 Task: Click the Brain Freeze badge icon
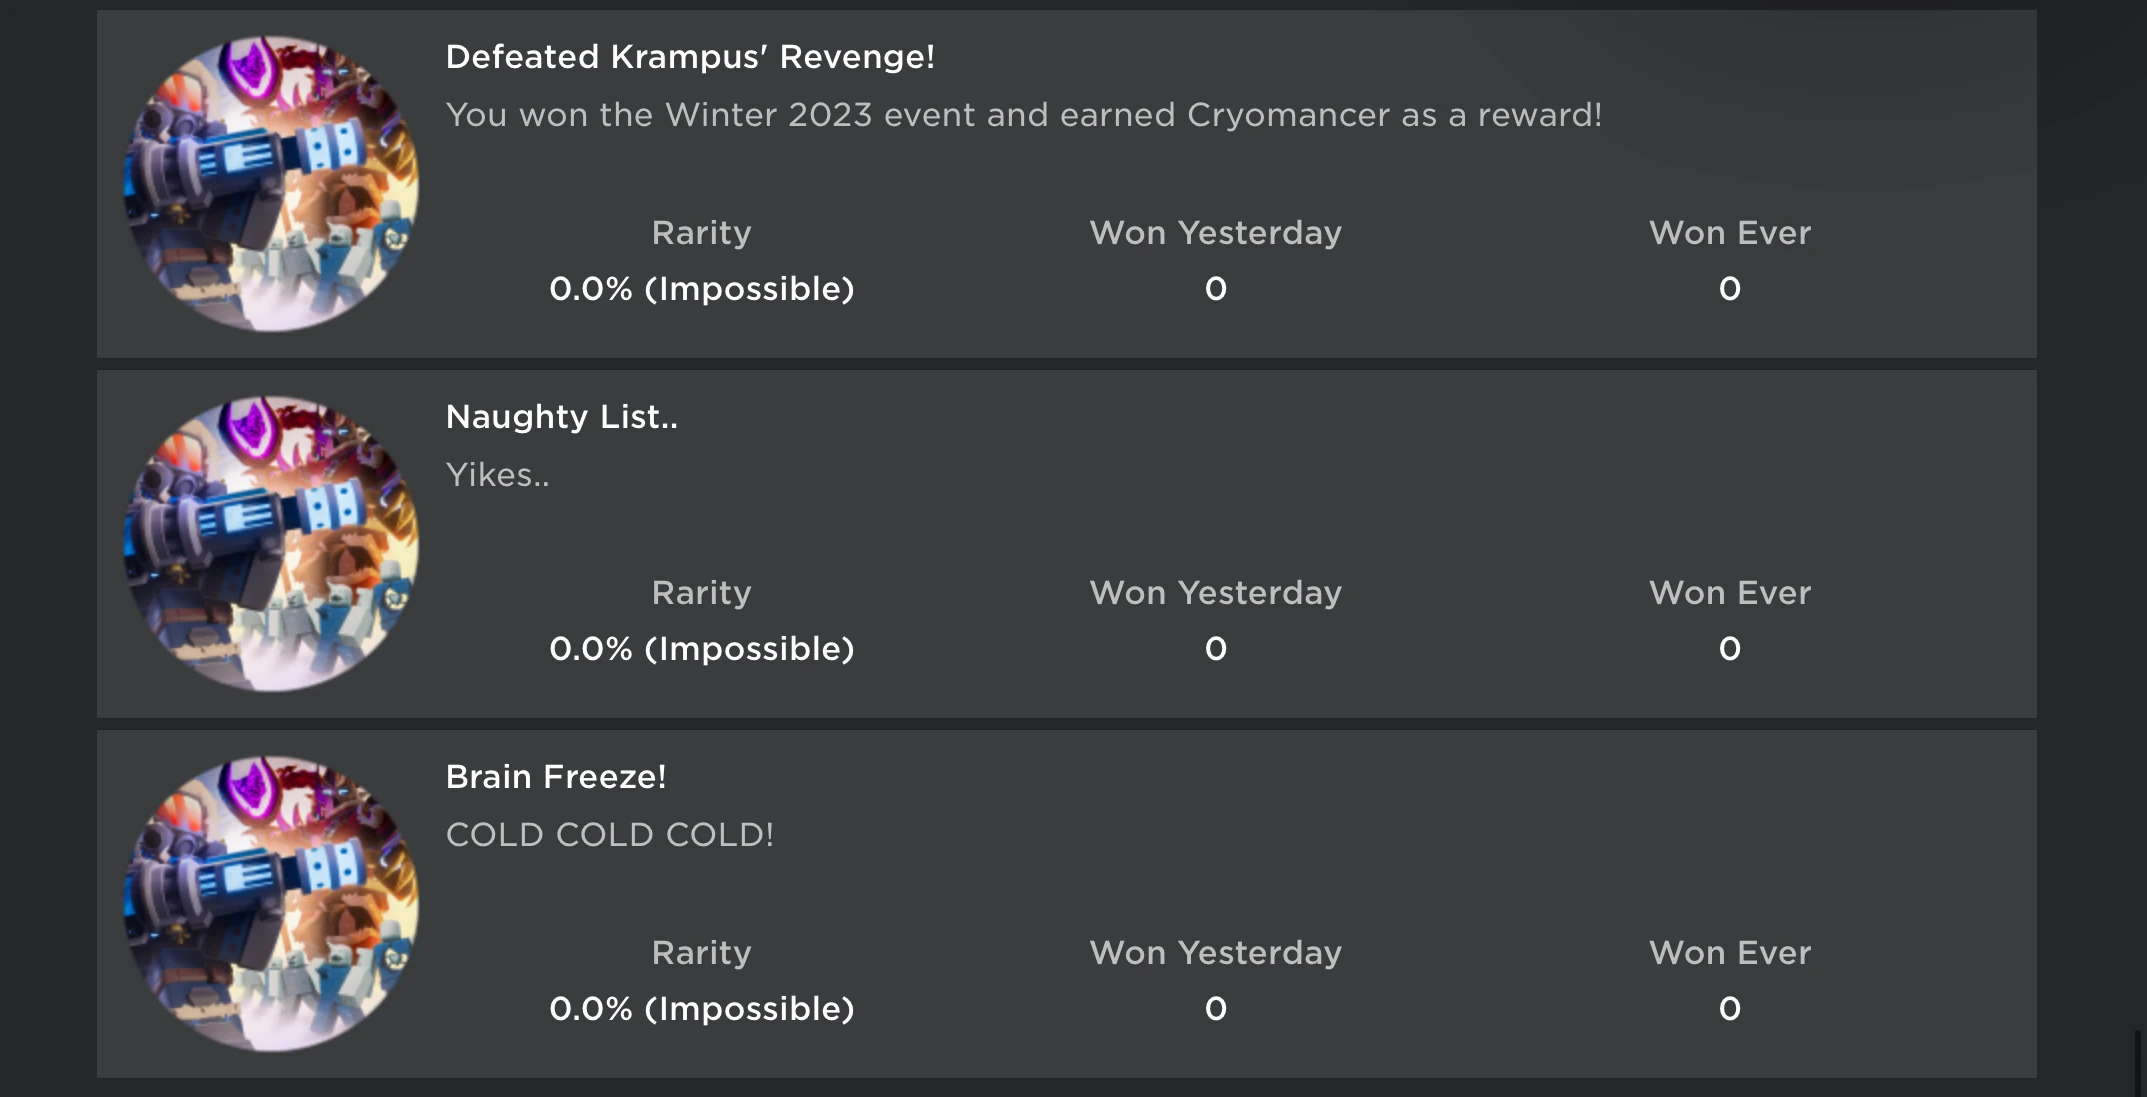(270, 904)
